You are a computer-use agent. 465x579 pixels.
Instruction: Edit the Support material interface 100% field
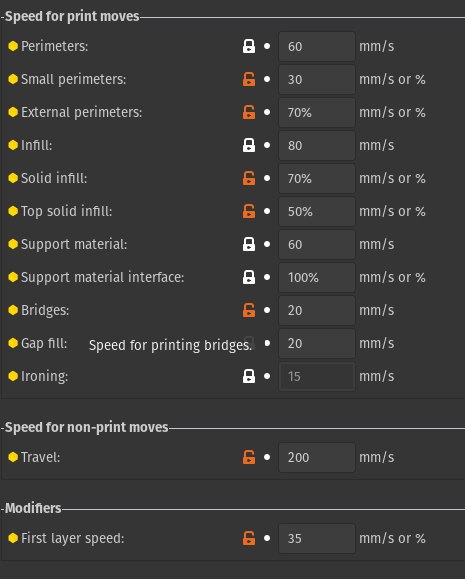pyautogui.click(x=317, y=277)
